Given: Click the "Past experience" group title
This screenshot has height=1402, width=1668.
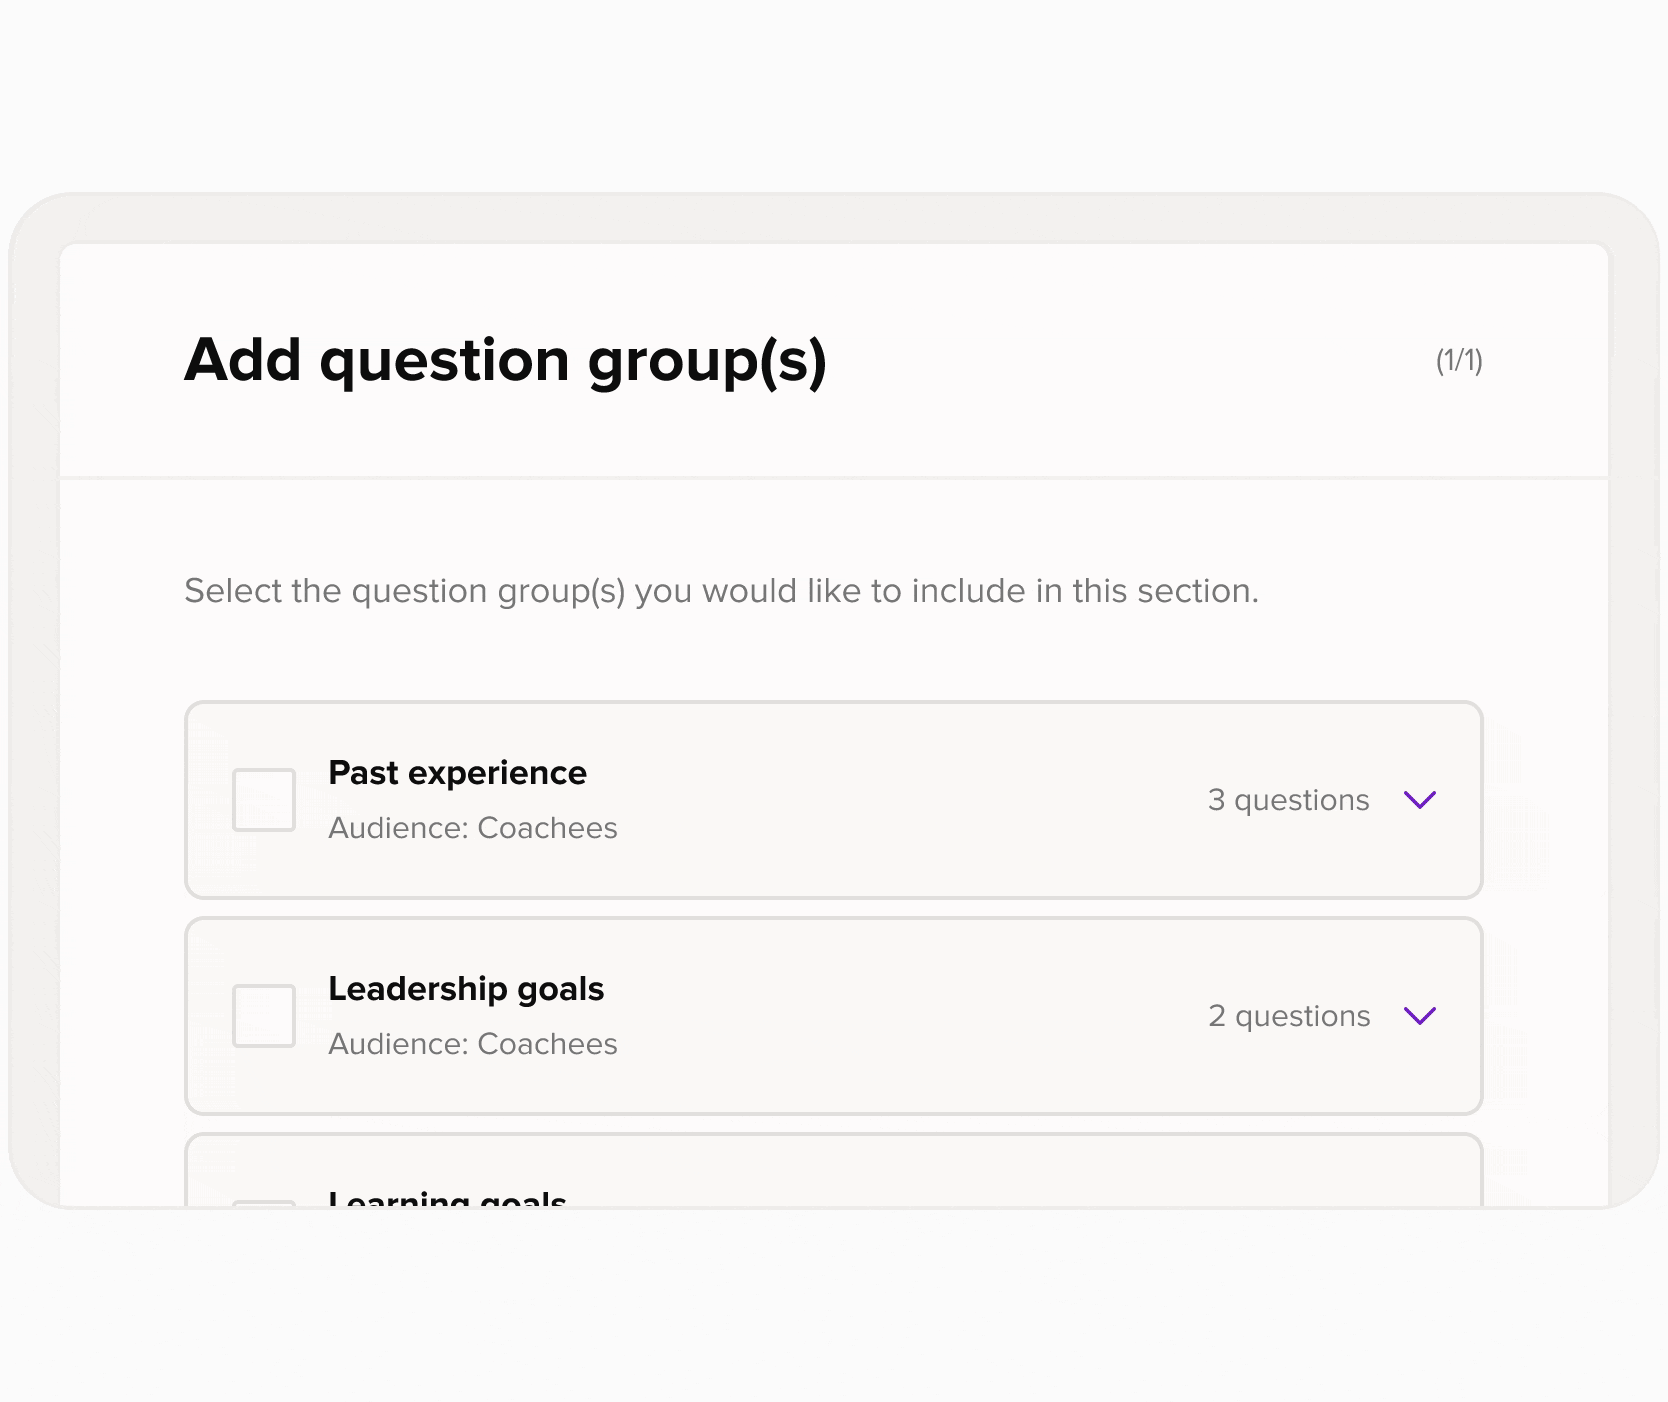Looking at the screenshot, I should (457, 773).
